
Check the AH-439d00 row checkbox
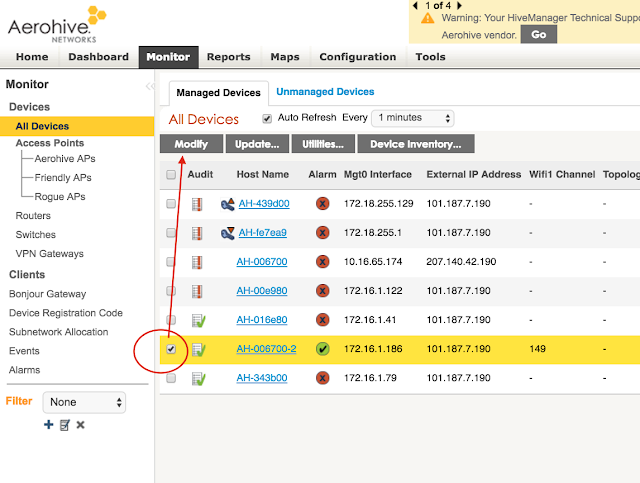pyautogui.click(x=171, y=204)
